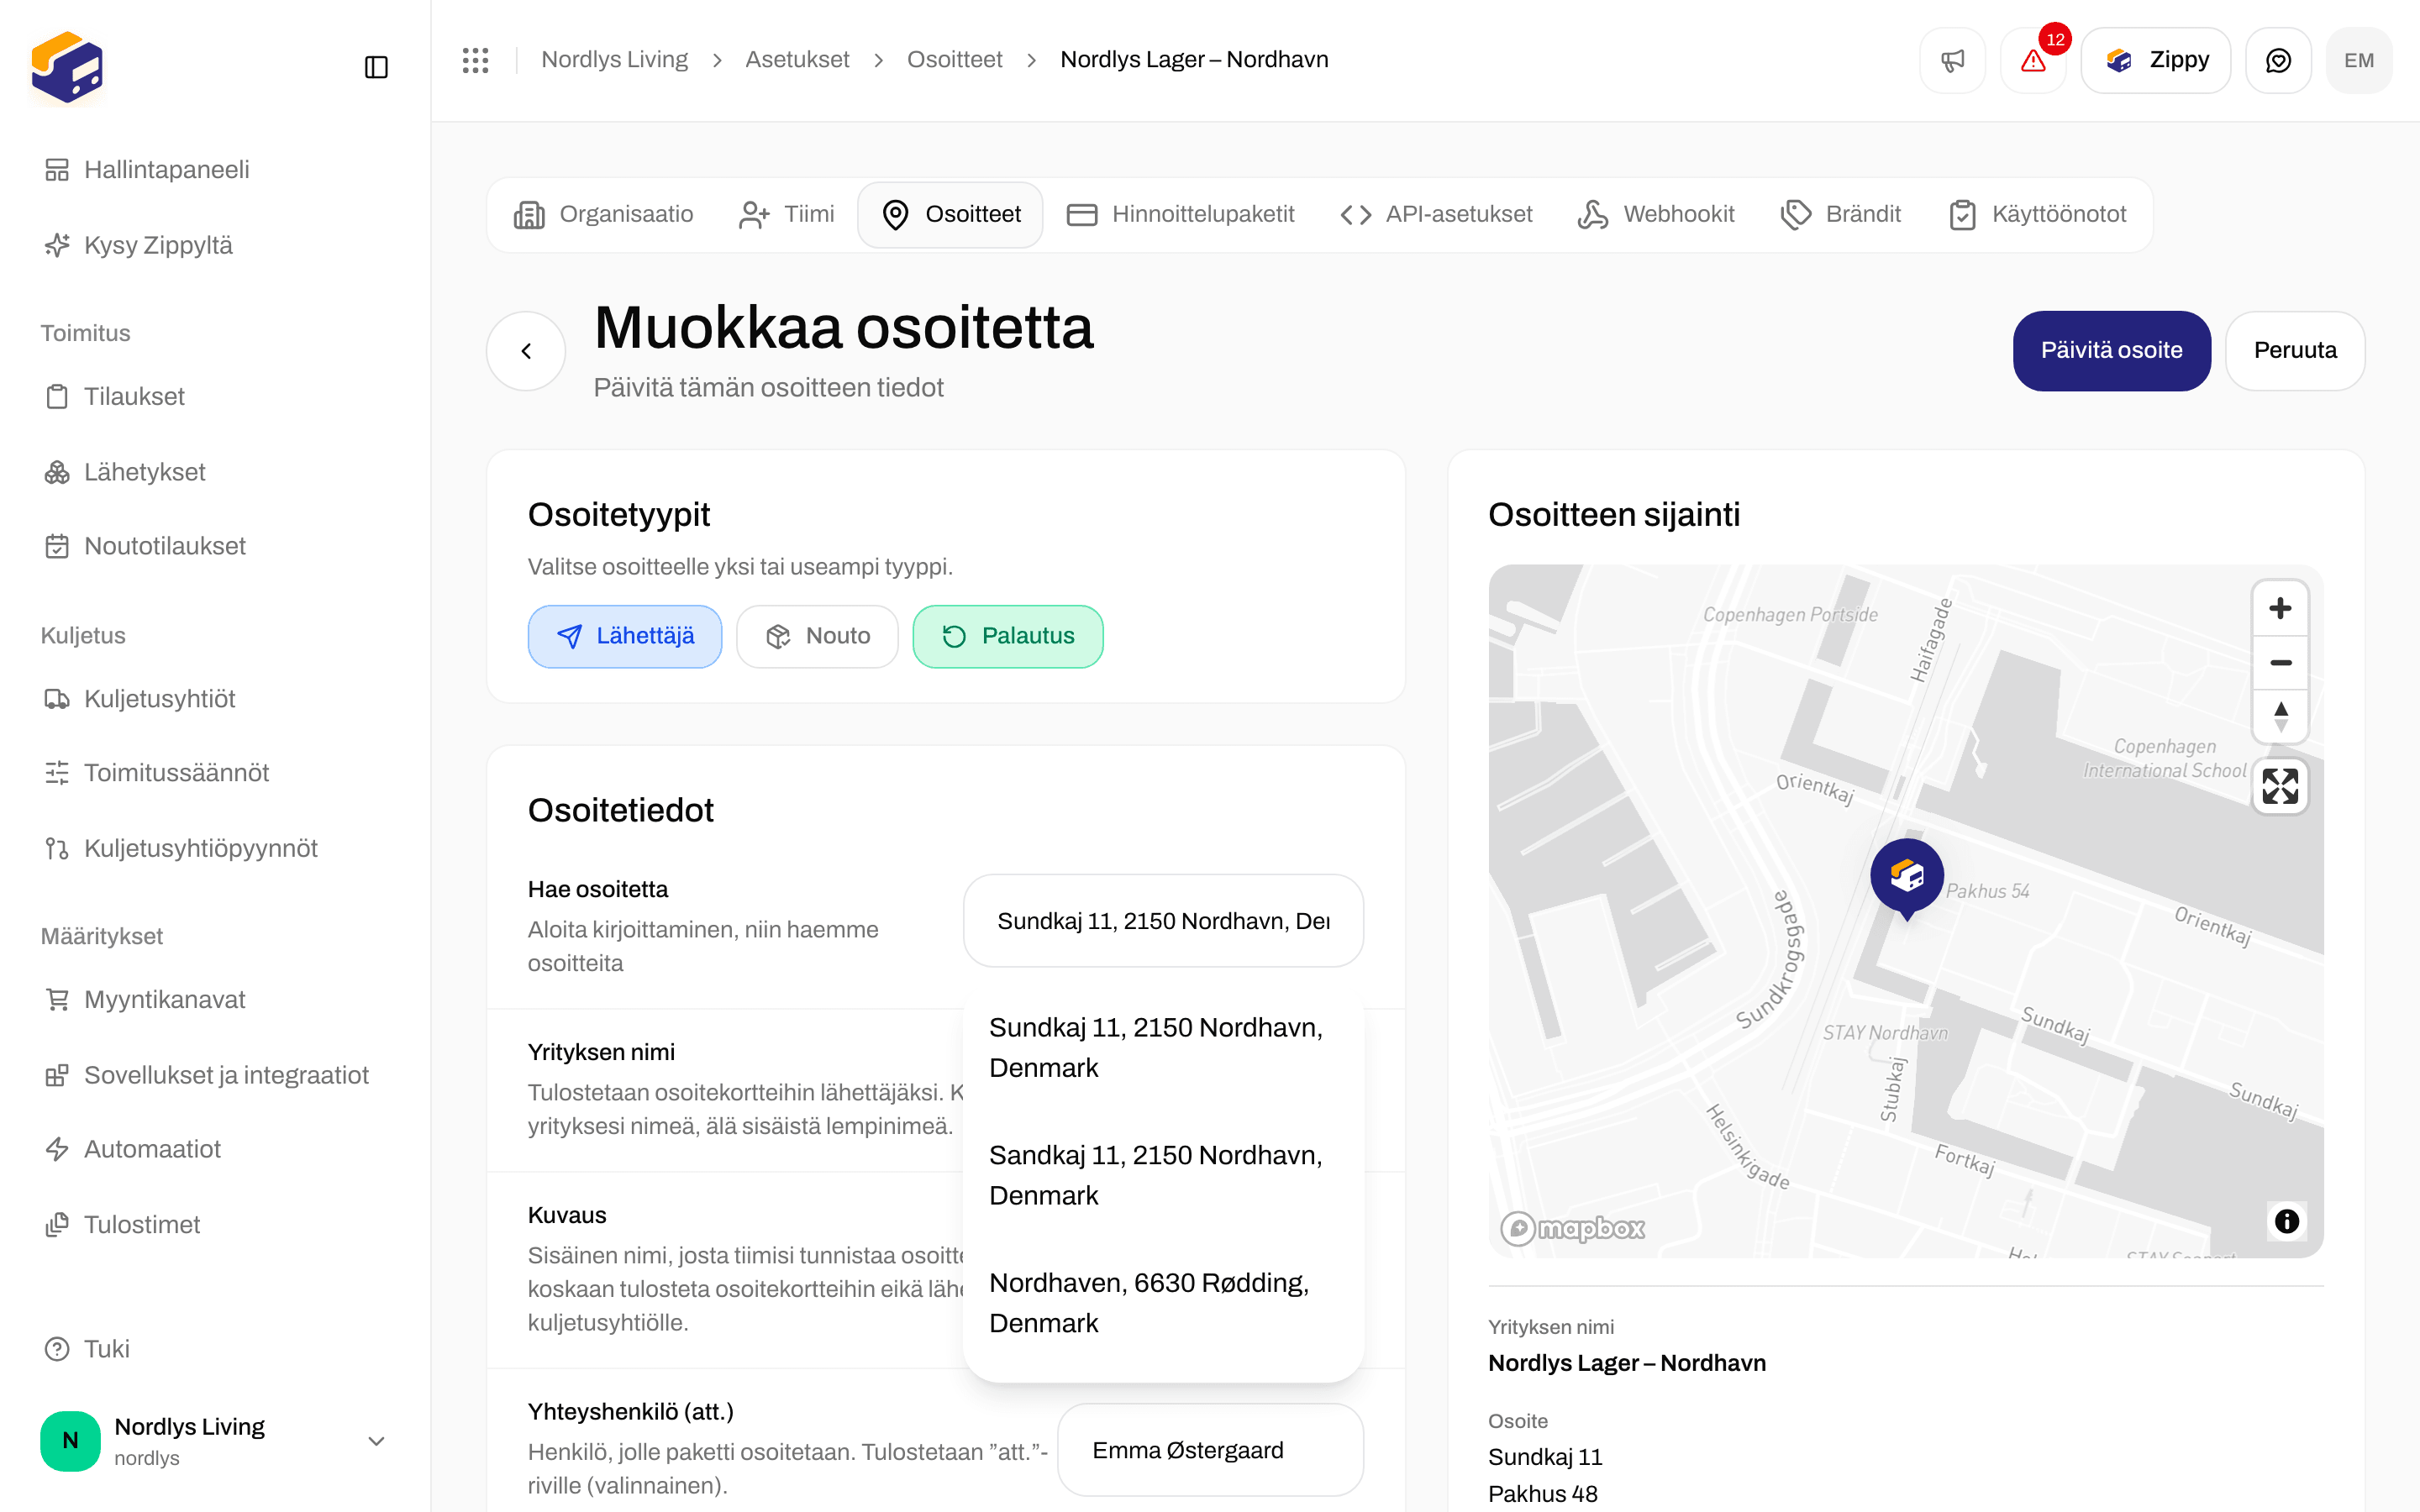
Task: Click the address pin marker on map
Action: [x=1907, y=879]
